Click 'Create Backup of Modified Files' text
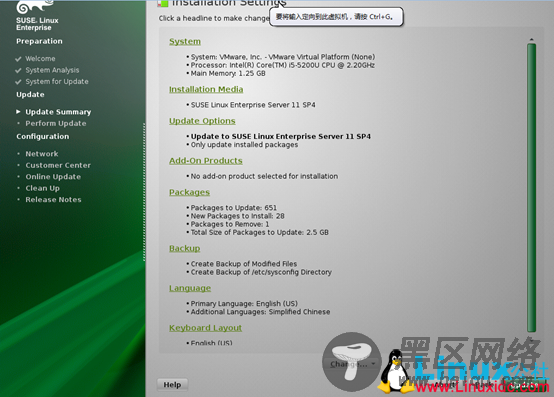The image size is (554, 397). coord(244,264)
